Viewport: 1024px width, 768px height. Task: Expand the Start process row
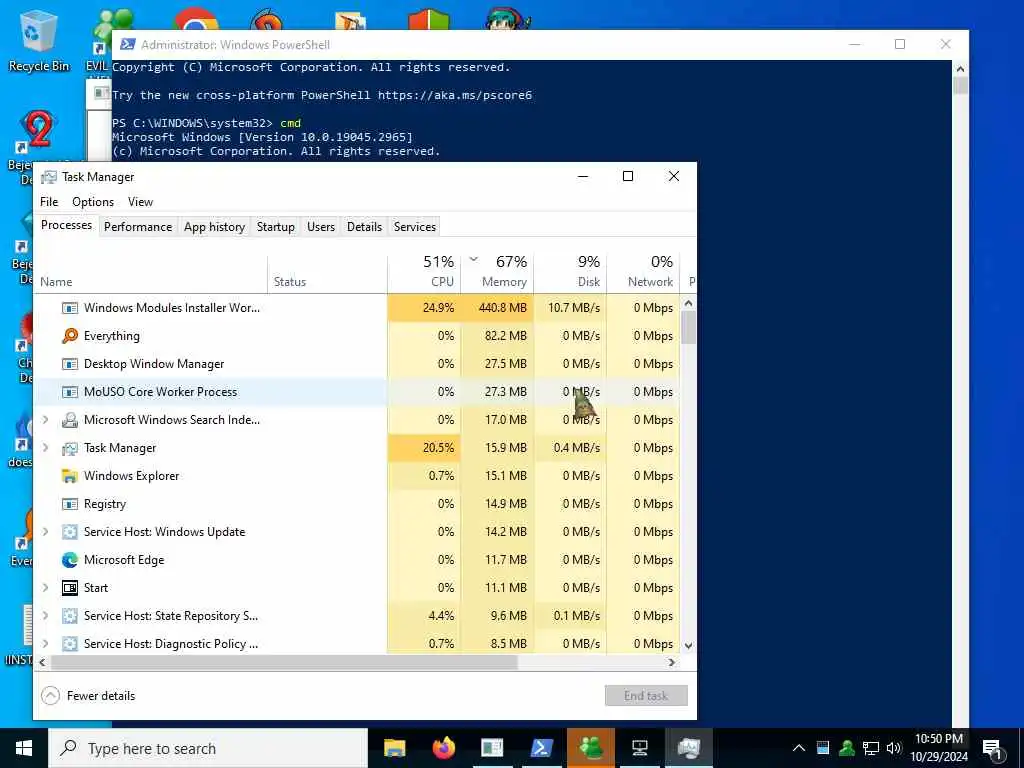[x=45, y=588]
